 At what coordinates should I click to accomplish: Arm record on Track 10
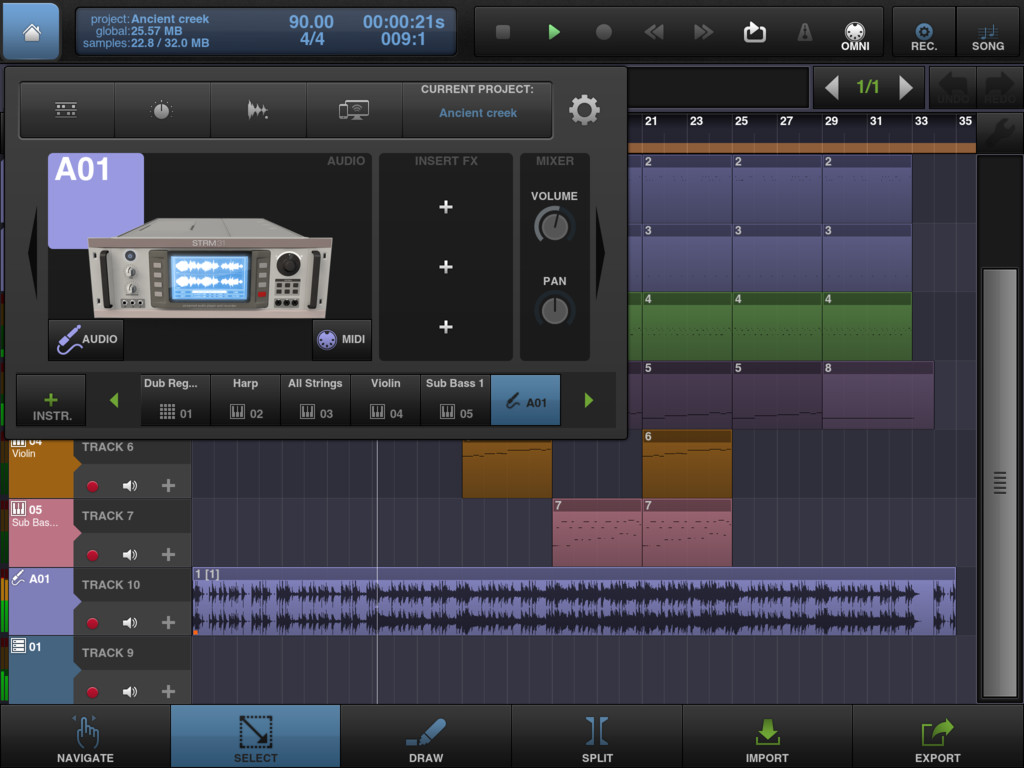tap(93, 623)
